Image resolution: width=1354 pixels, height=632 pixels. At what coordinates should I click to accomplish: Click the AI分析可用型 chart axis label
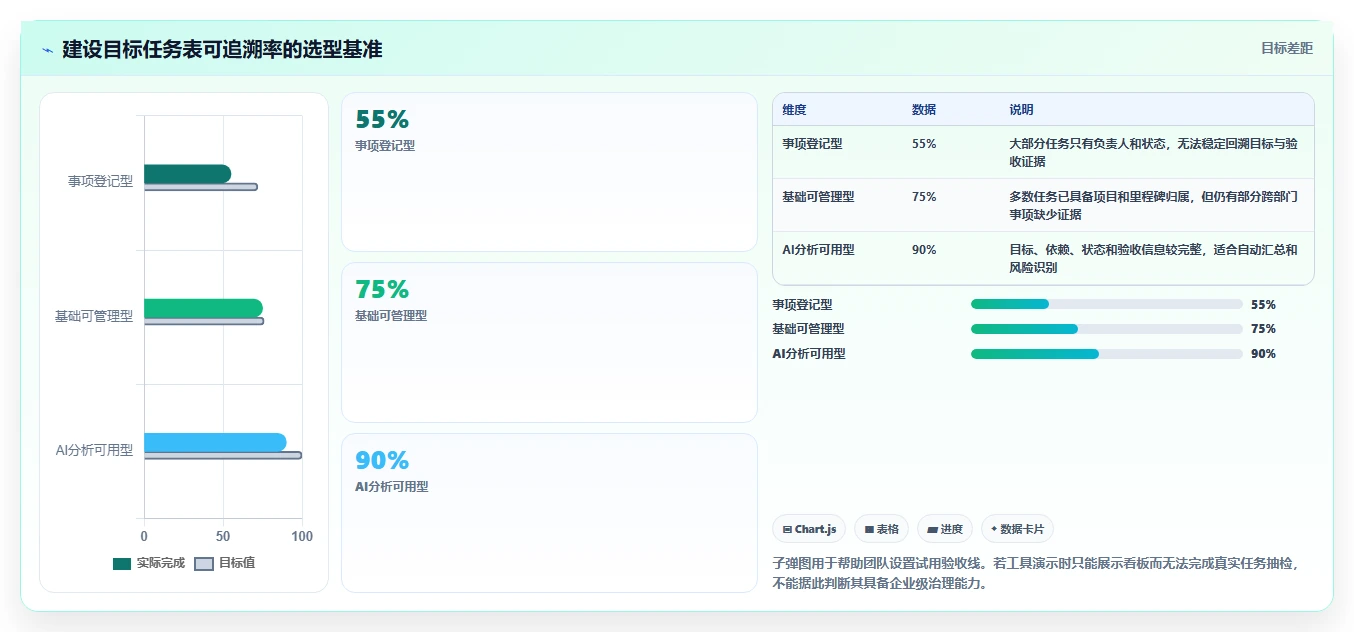94,451
